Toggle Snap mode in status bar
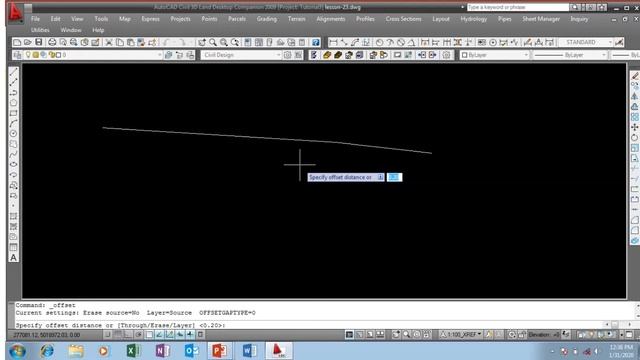Viewport: 640px width, 360px height. pos(107,335)
